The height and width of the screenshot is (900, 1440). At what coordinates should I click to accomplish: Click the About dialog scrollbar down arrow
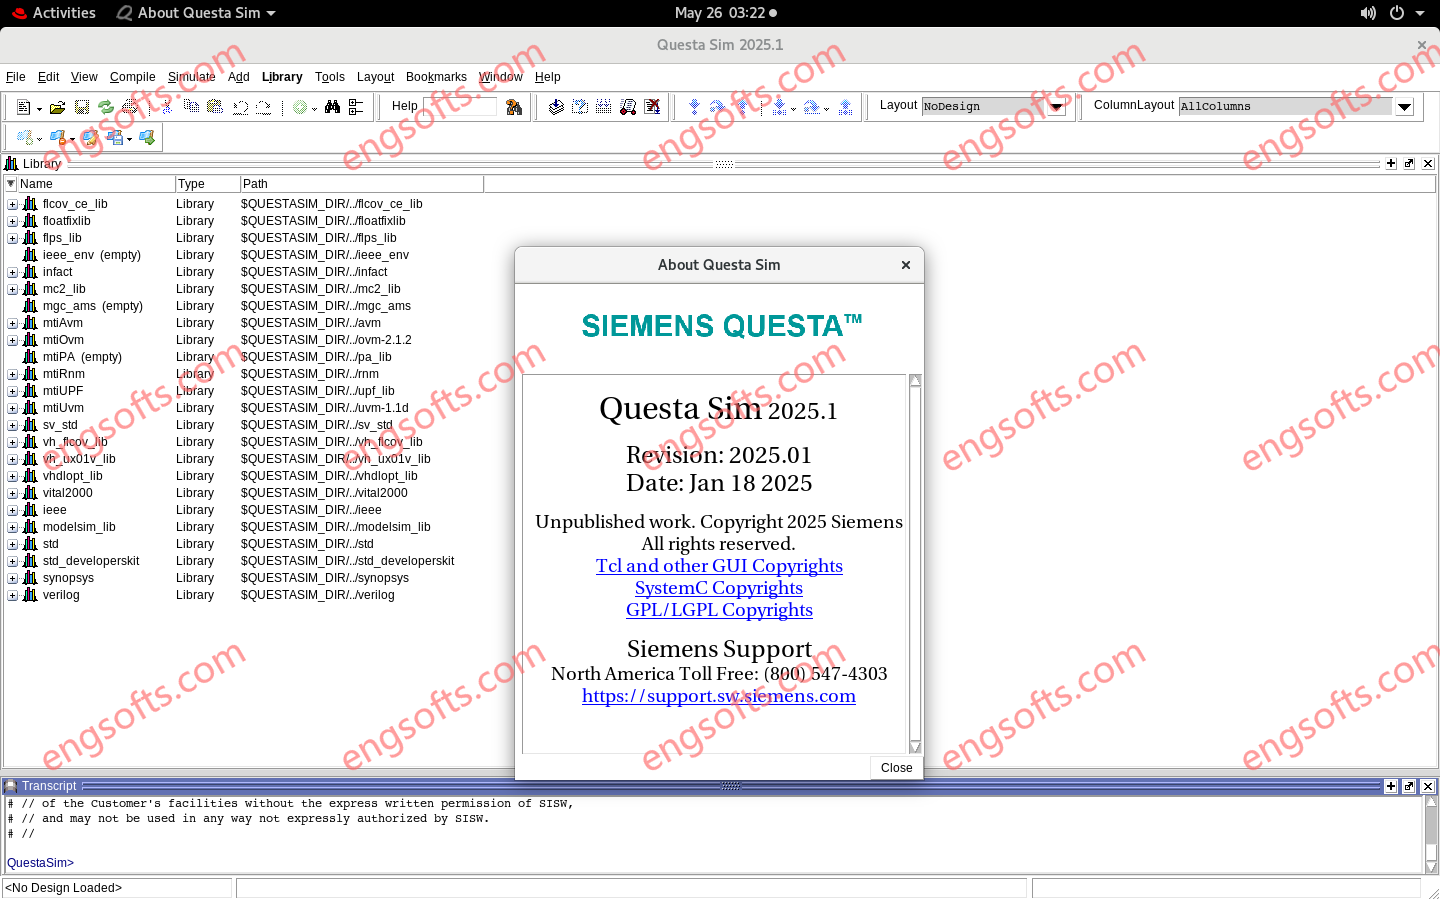(915, 747)
